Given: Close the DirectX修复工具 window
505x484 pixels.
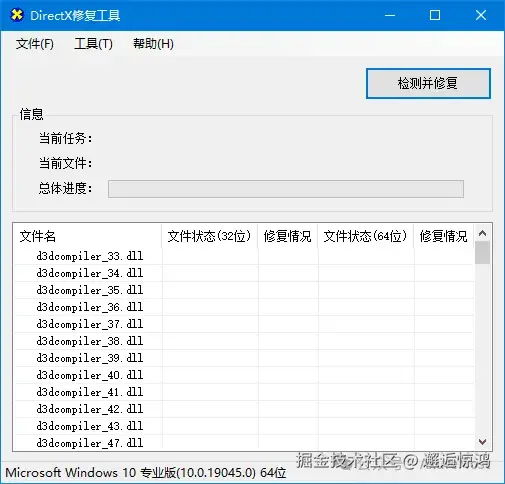Looking at the screenshot, I should pyautogui.click(x=481, y=15).
